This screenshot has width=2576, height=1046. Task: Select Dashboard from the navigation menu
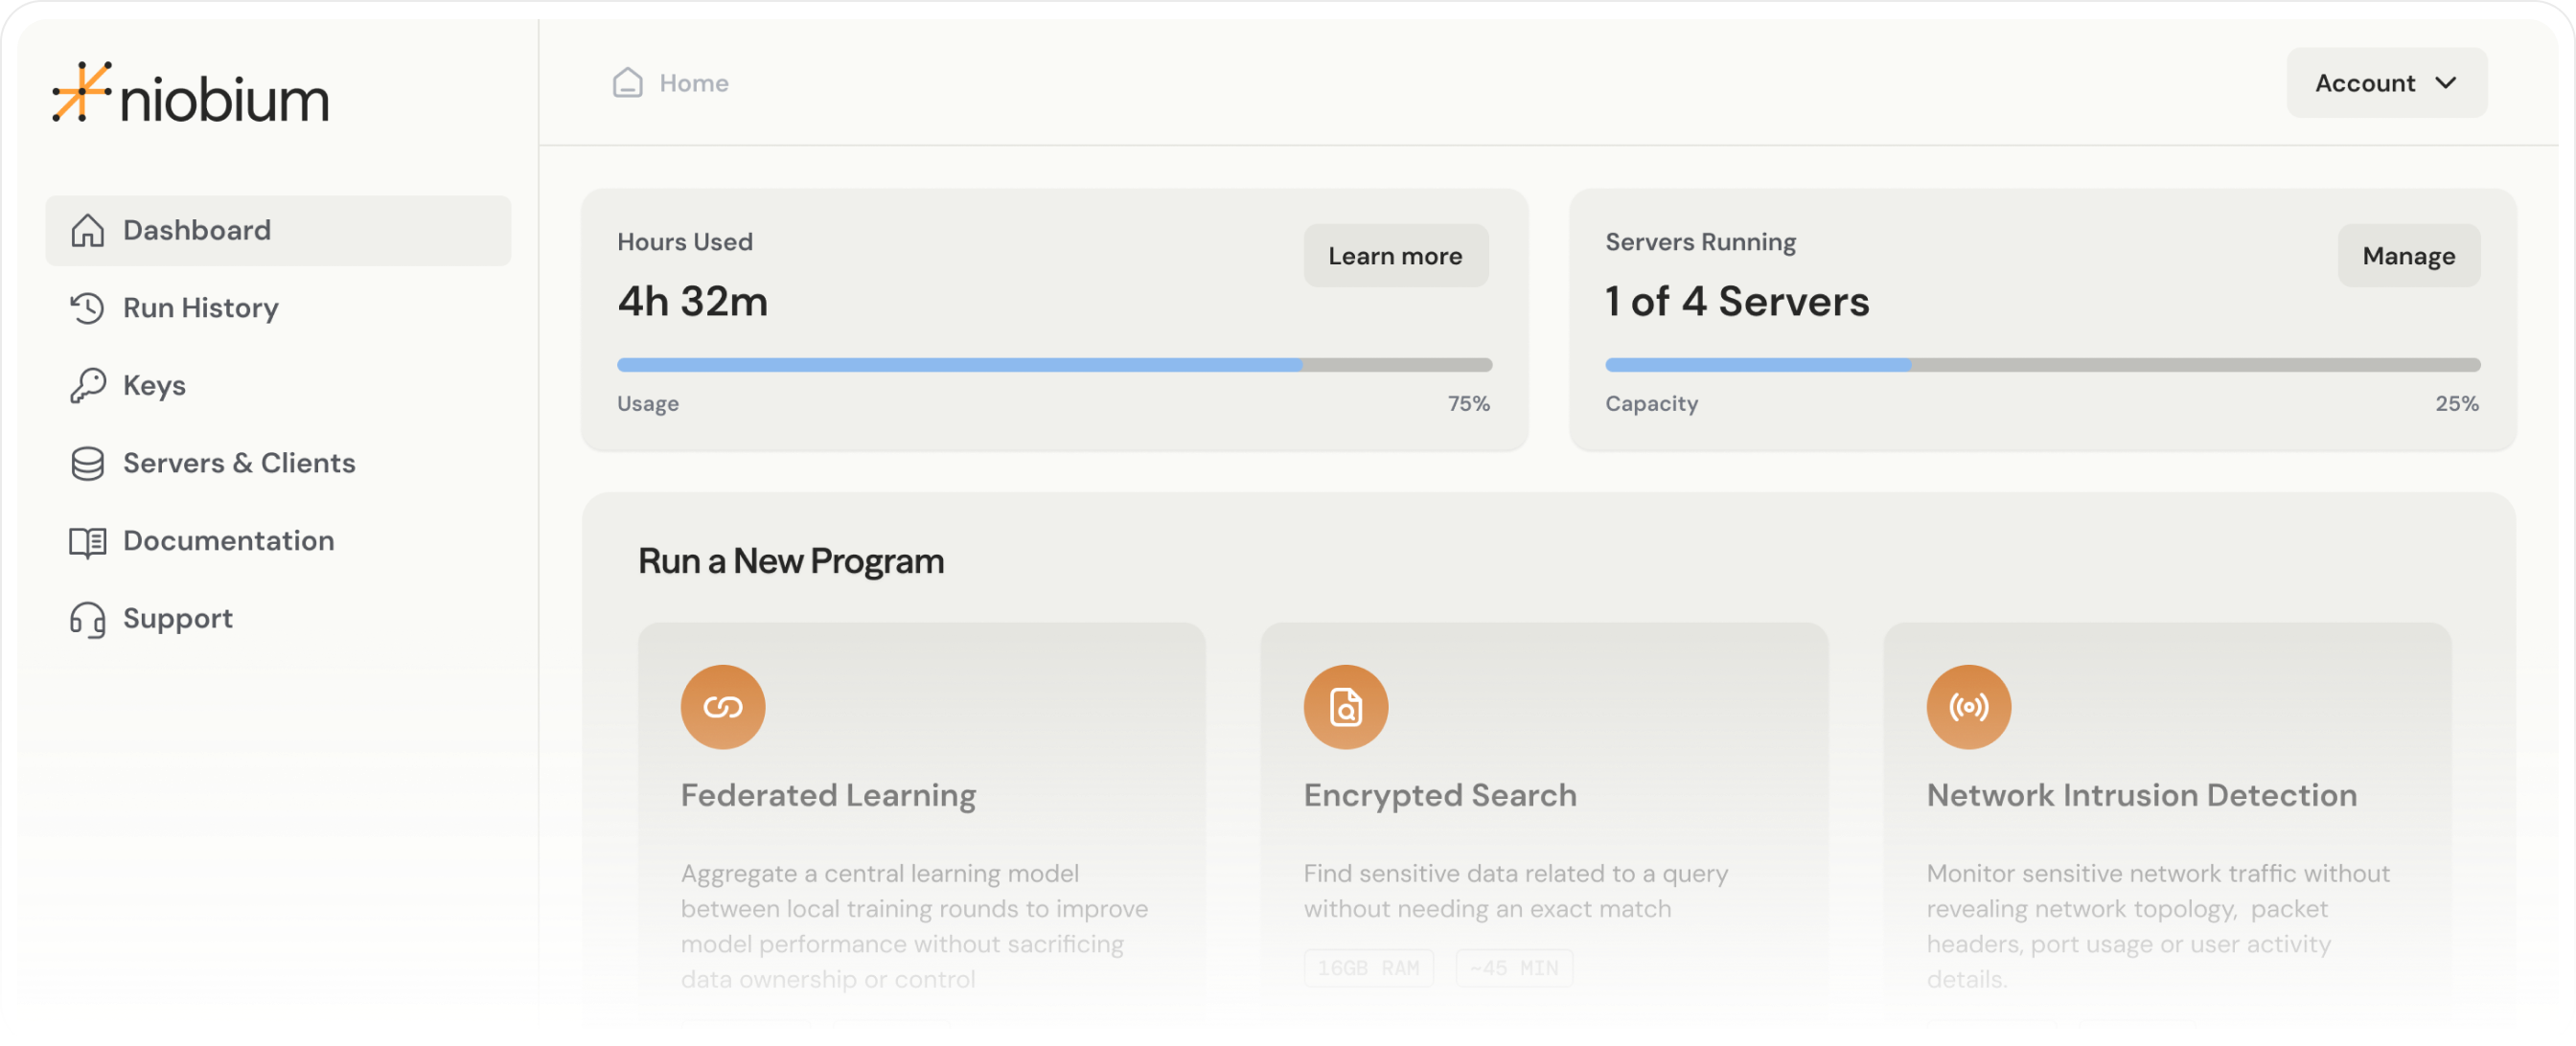[x=196, y=230]
